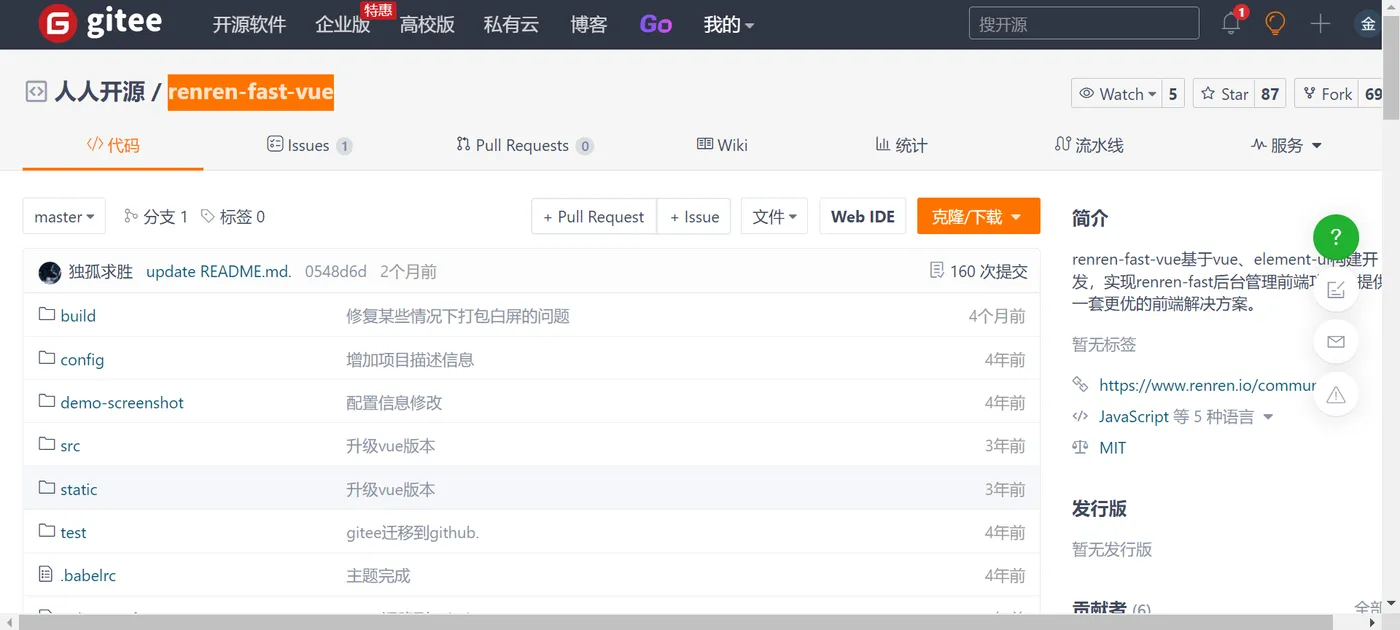Switch to the Wiki tab

[x=722, y=145]
